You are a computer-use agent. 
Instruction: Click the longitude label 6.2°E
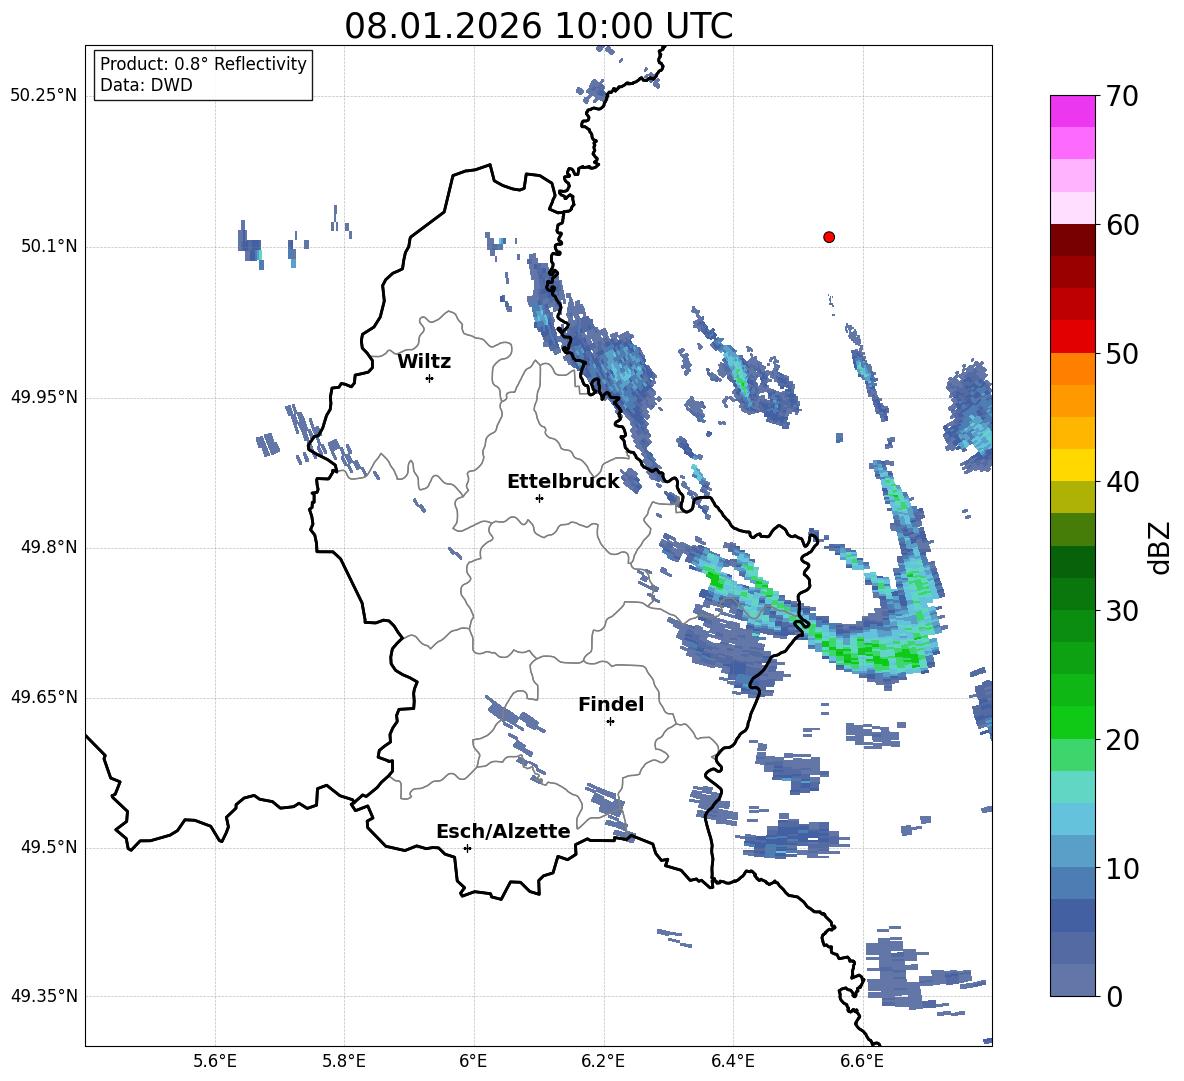(x=603, y=1061)
